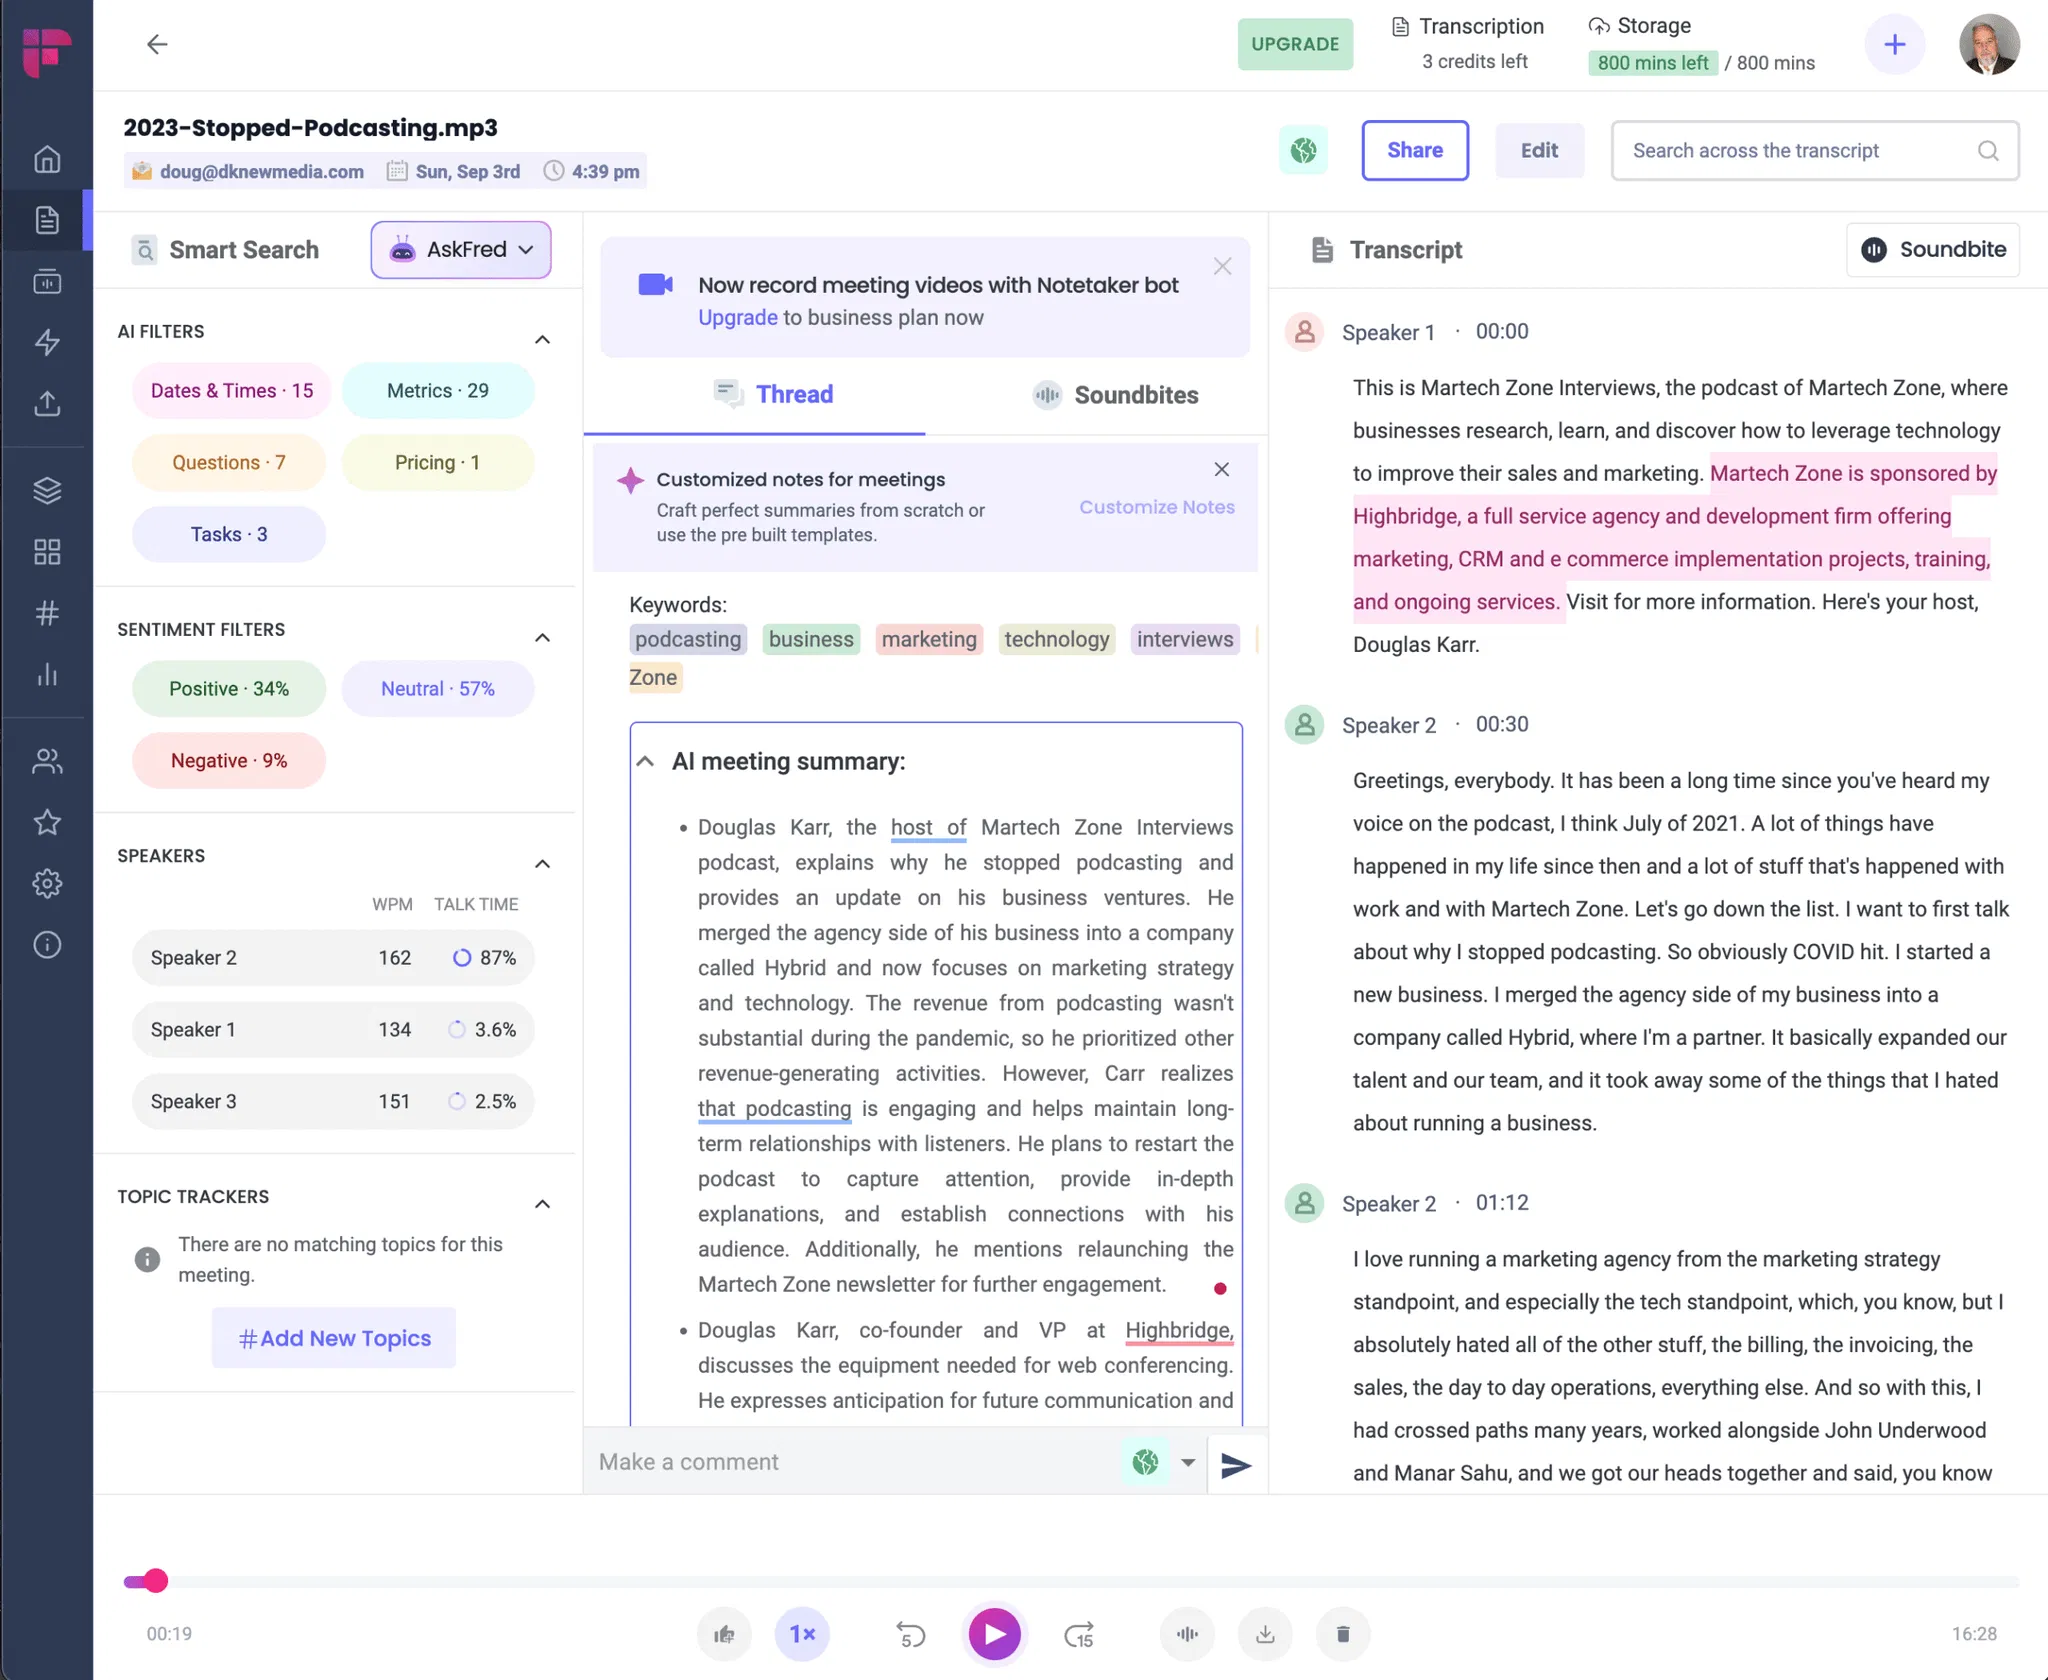Click the Customize Notes link
The height and width of the screenshot is (1680, 2048).
(1156, 507)
